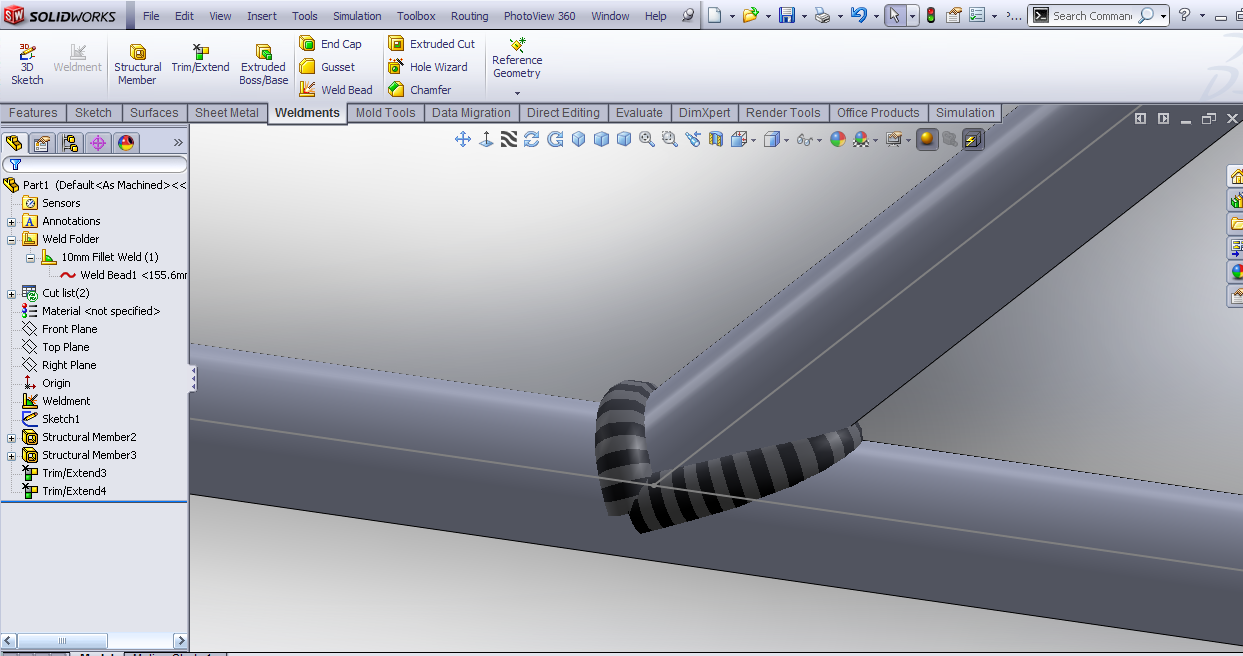Click the Extruded Cut tool

432,44
